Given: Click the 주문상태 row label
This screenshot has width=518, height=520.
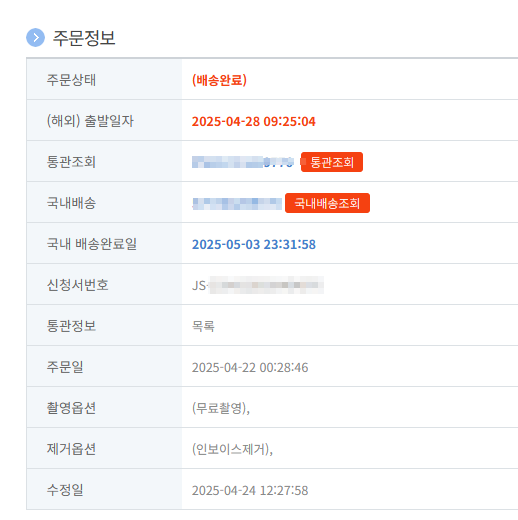Looking at the screenshot, I should 71,80.
